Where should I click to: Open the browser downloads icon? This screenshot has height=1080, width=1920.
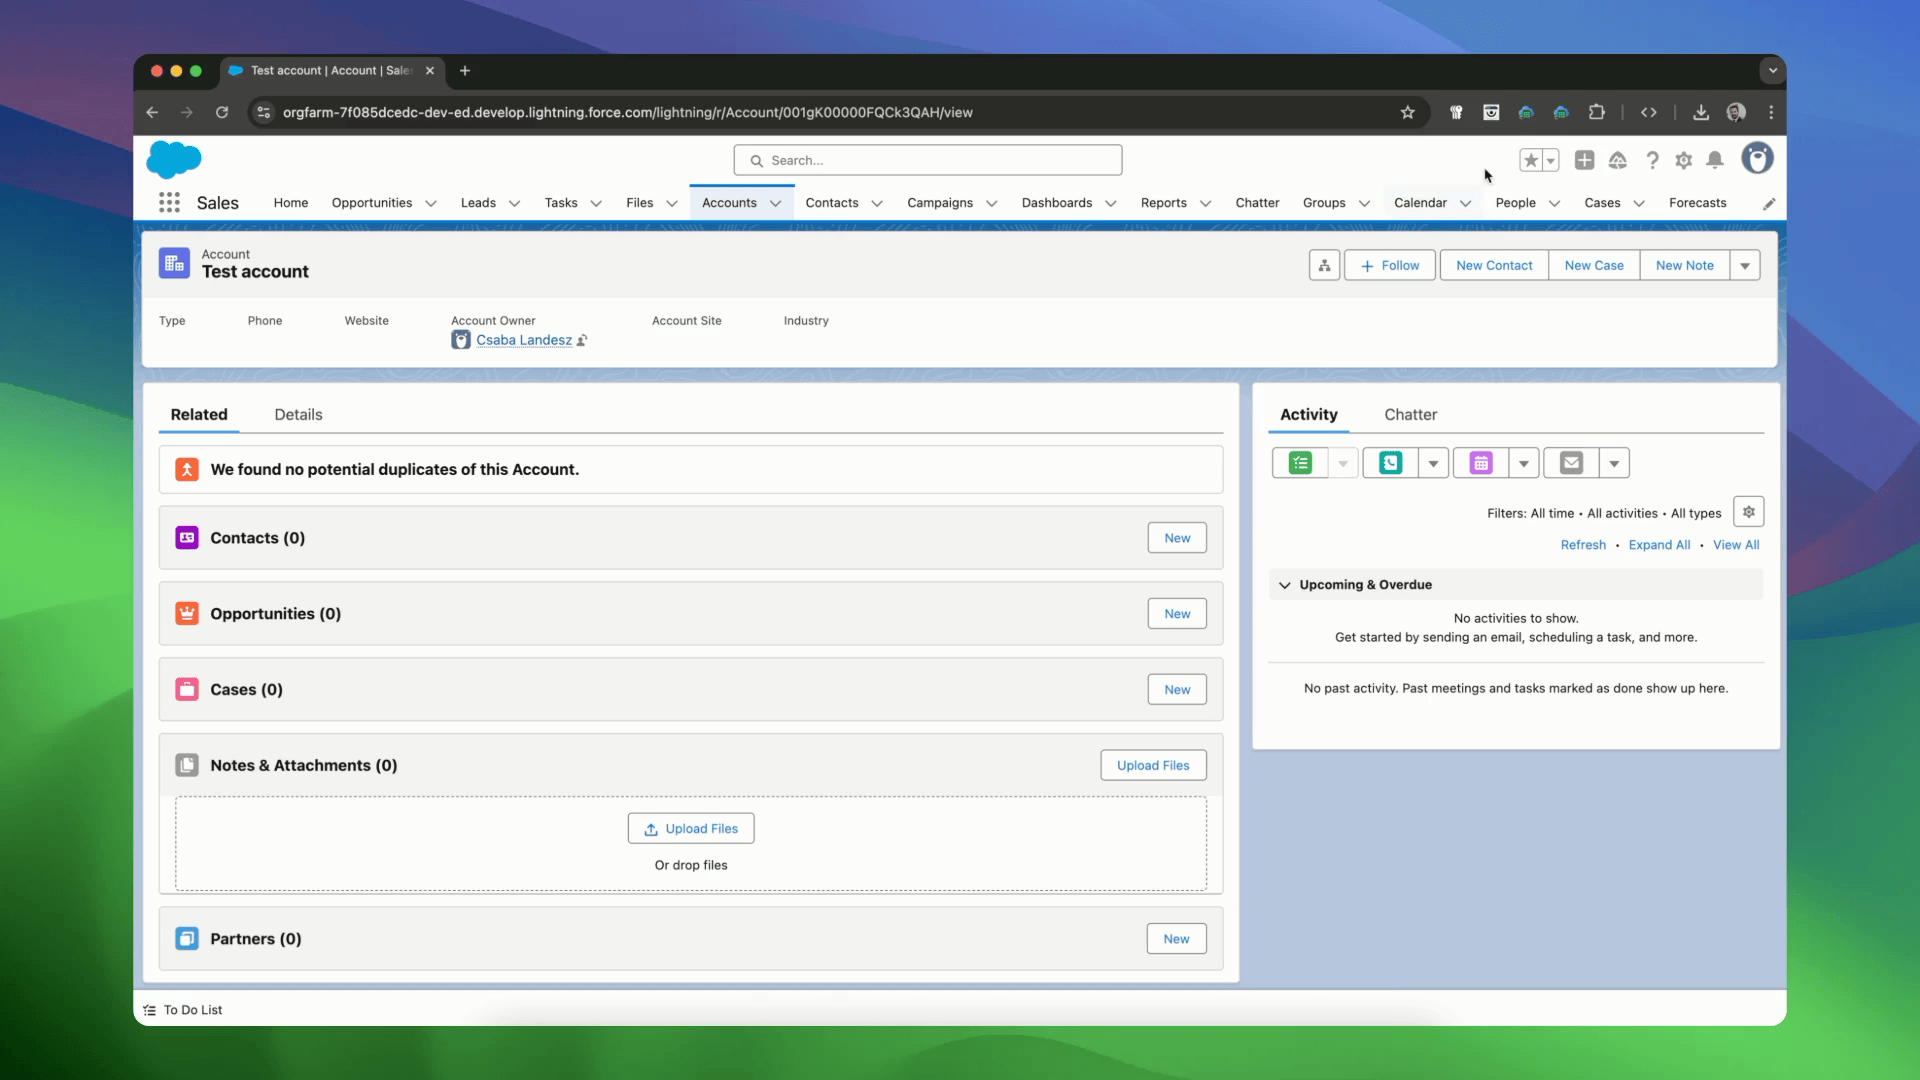coord(1701,112)
